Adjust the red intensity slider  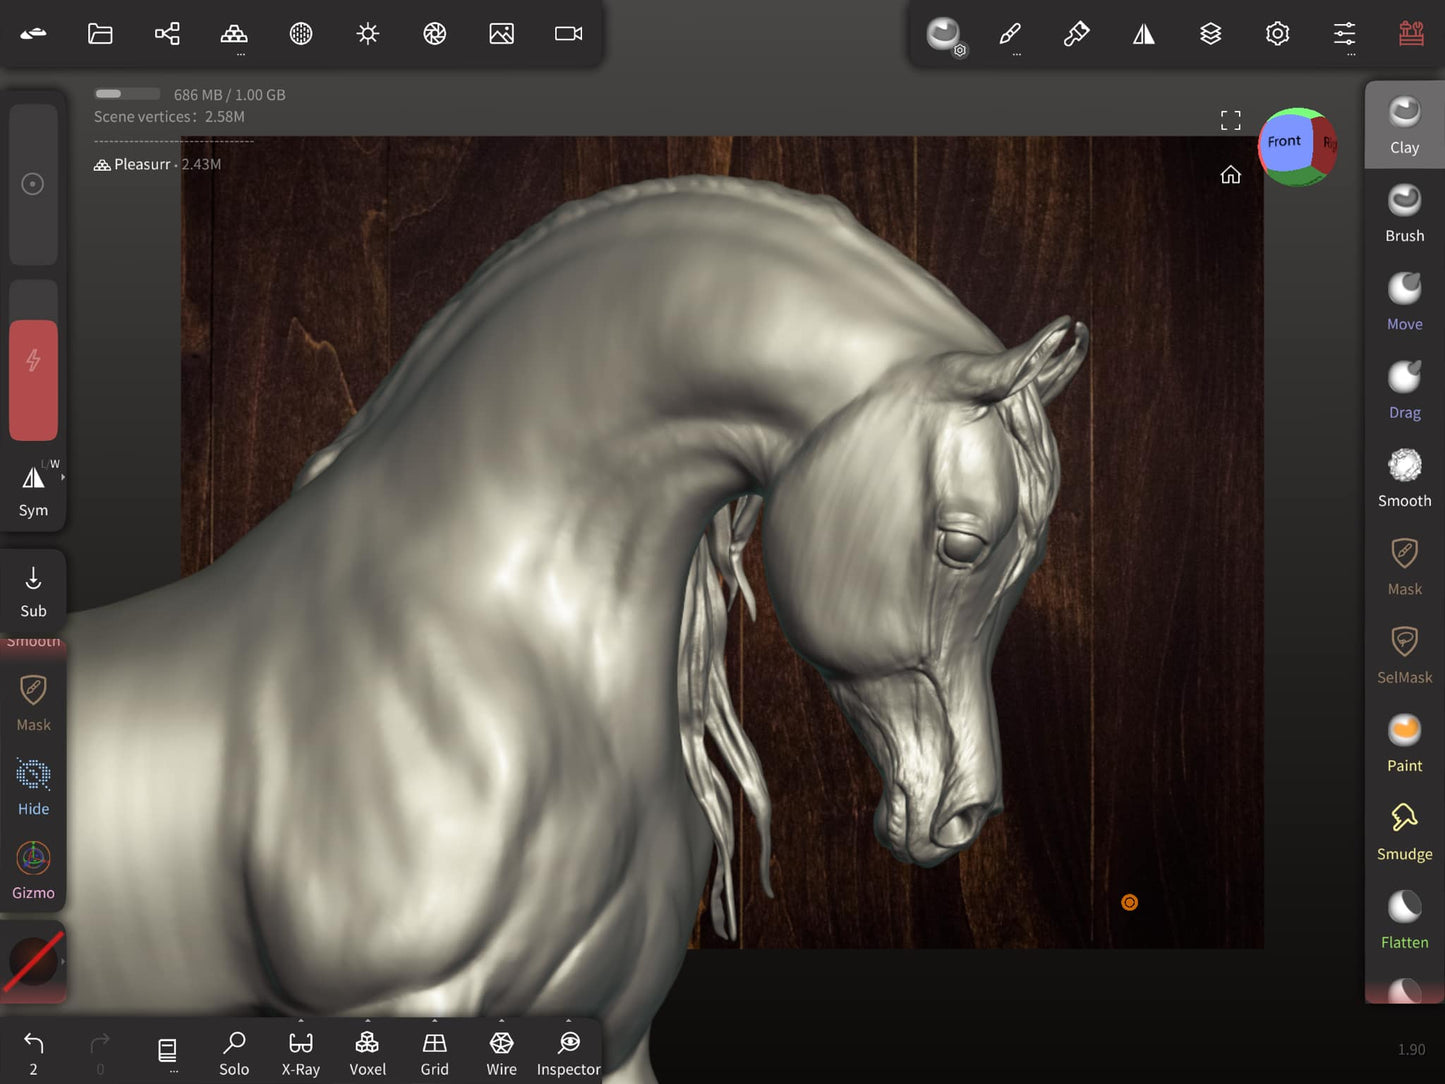tap(33, 360)
